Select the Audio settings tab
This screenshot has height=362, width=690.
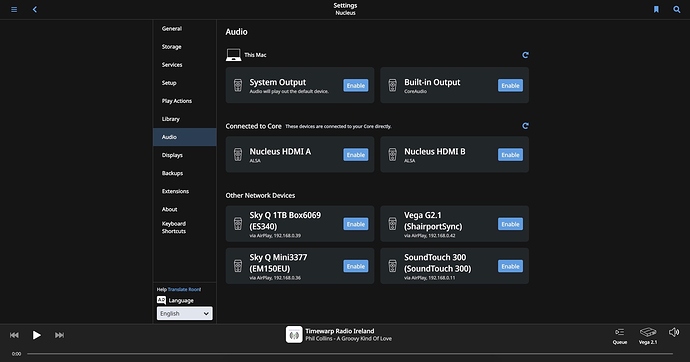(184, 137)
